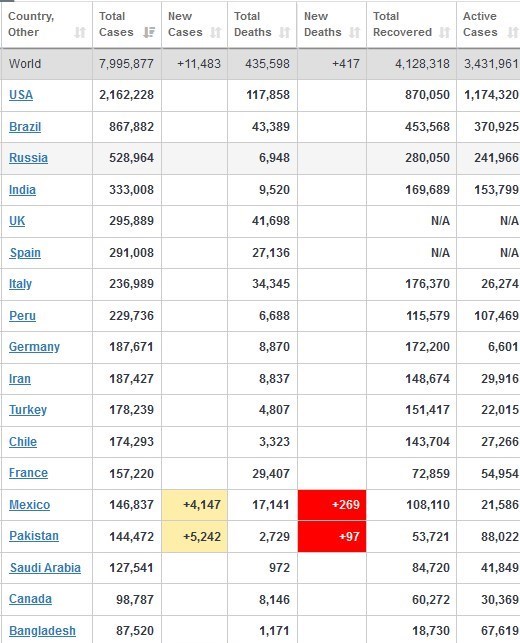
Task: Click Mexico's yellow +4,147 new cases cell
Action: click(x=194, y=505)
